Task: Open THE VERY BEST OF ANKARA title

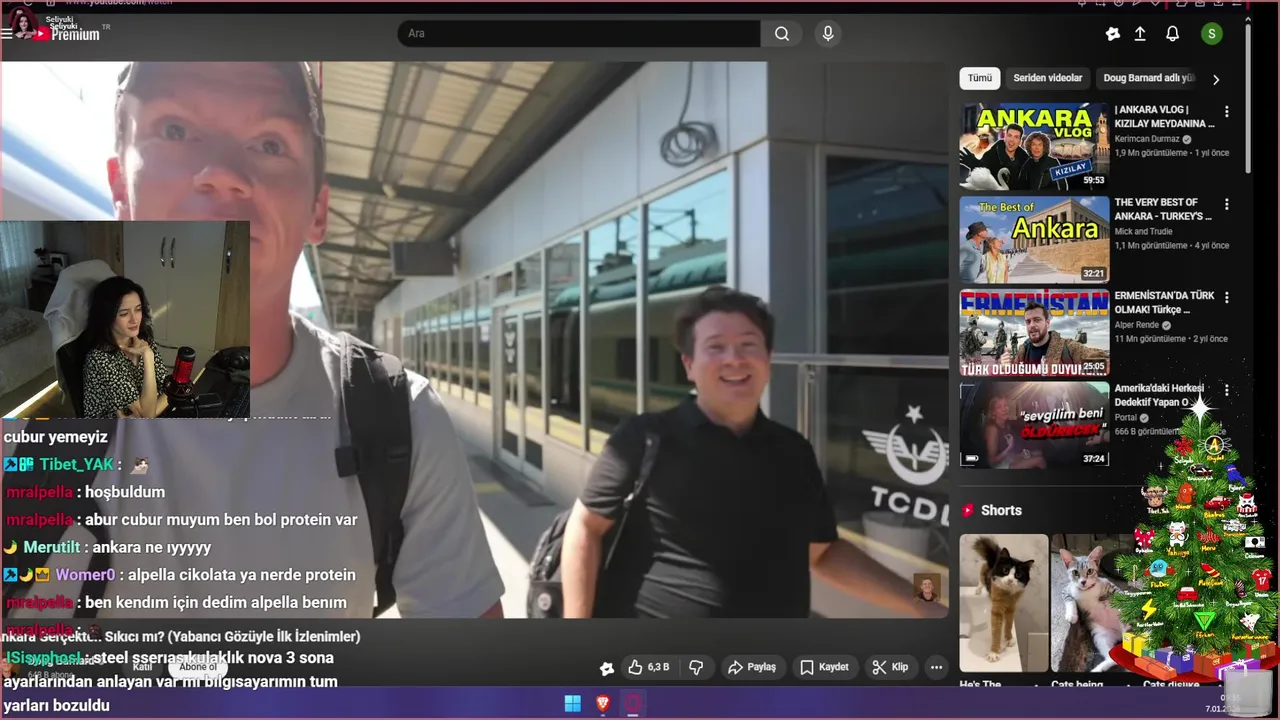Action: [x=1163, y=210]
